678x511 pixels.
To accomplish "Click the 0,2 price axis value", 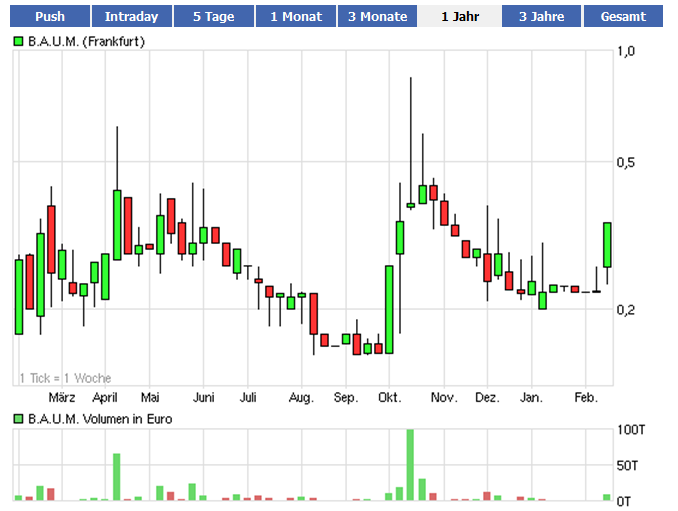I will pos(626,310).
